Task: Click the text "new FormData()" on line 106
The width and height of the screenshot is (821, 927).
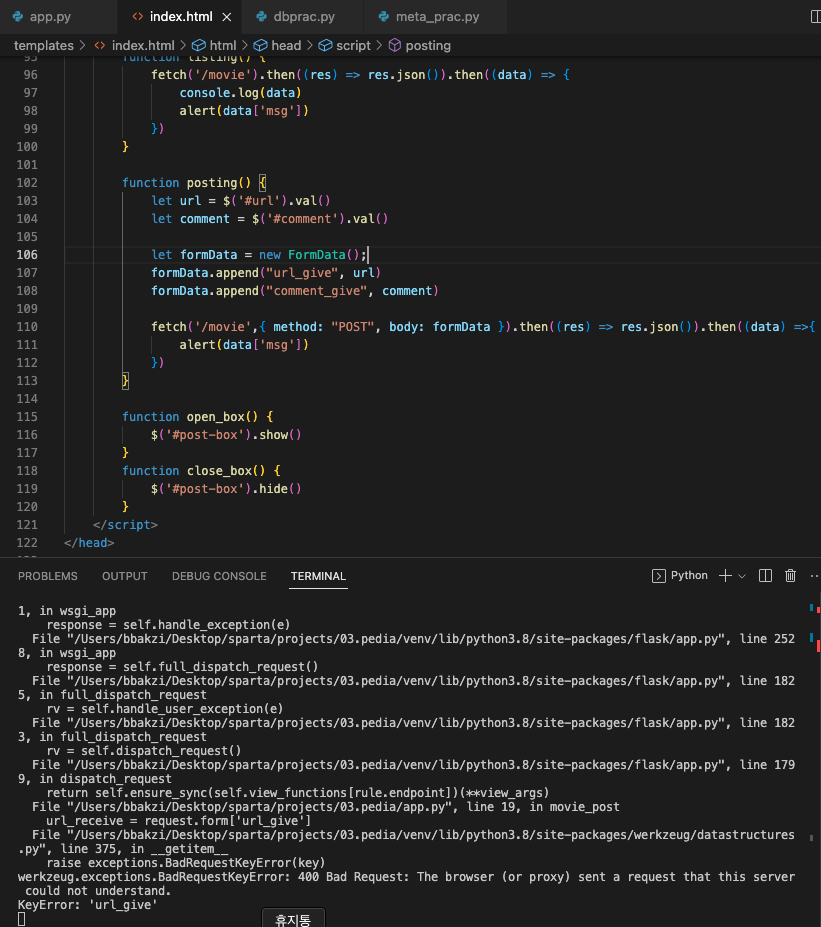Action: pyautogui.click(x=309, y=255)
